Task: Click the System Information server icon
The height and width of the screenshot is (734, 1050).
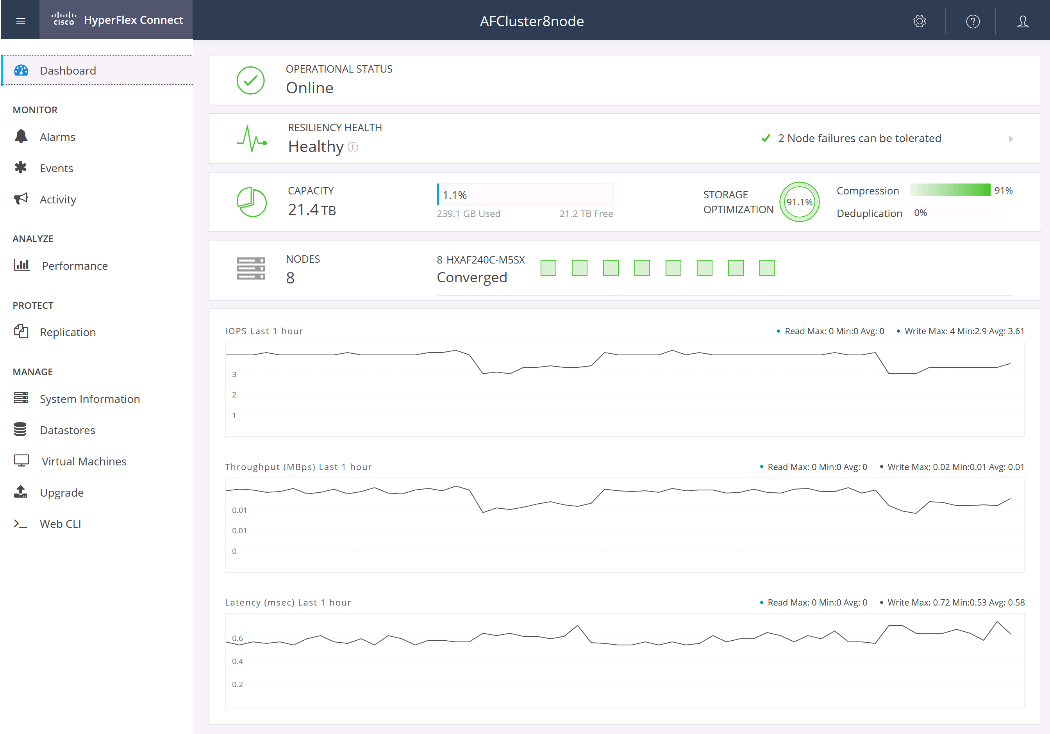Action: click(21, 398)
